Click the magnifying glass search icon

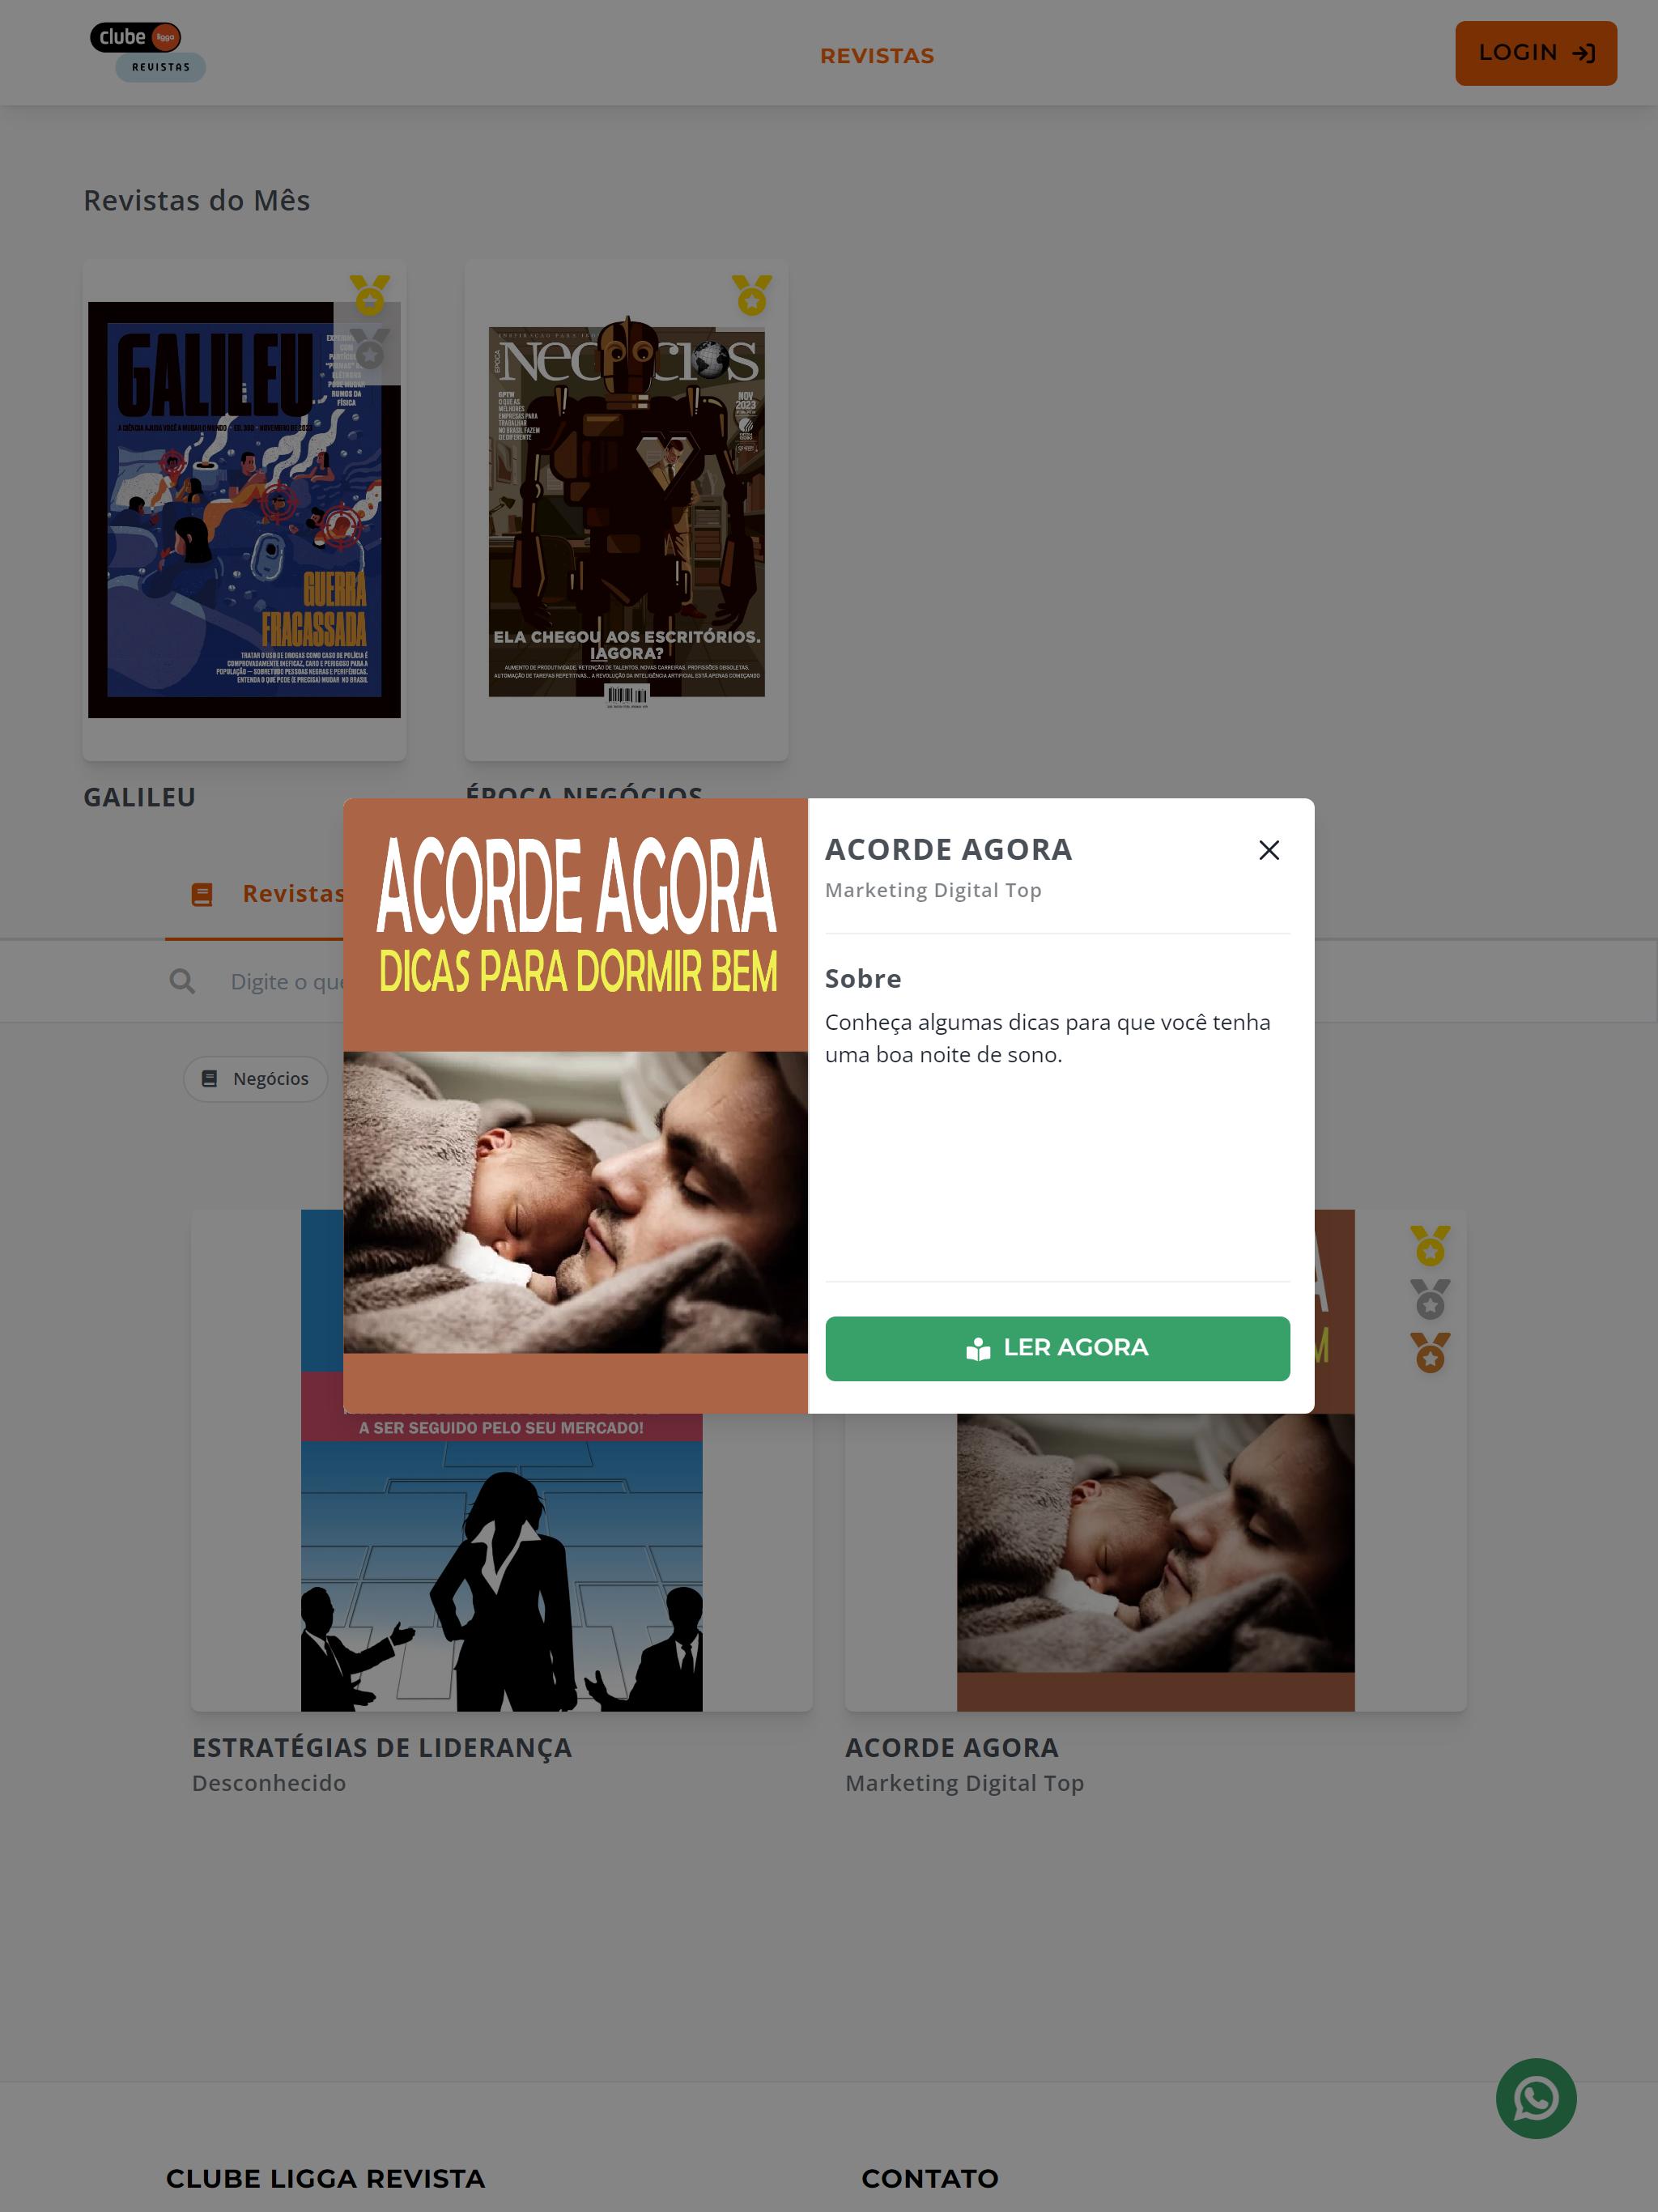coord(182,981)
